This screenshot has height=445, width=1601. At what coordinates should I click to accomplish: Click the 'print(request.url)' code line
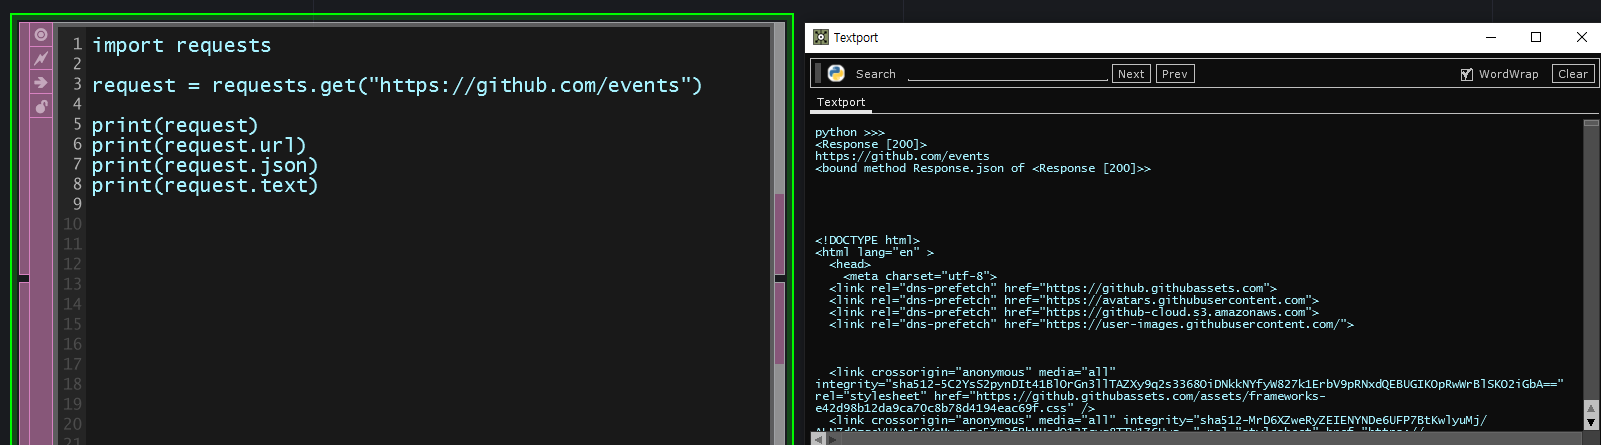coord(199,145)
